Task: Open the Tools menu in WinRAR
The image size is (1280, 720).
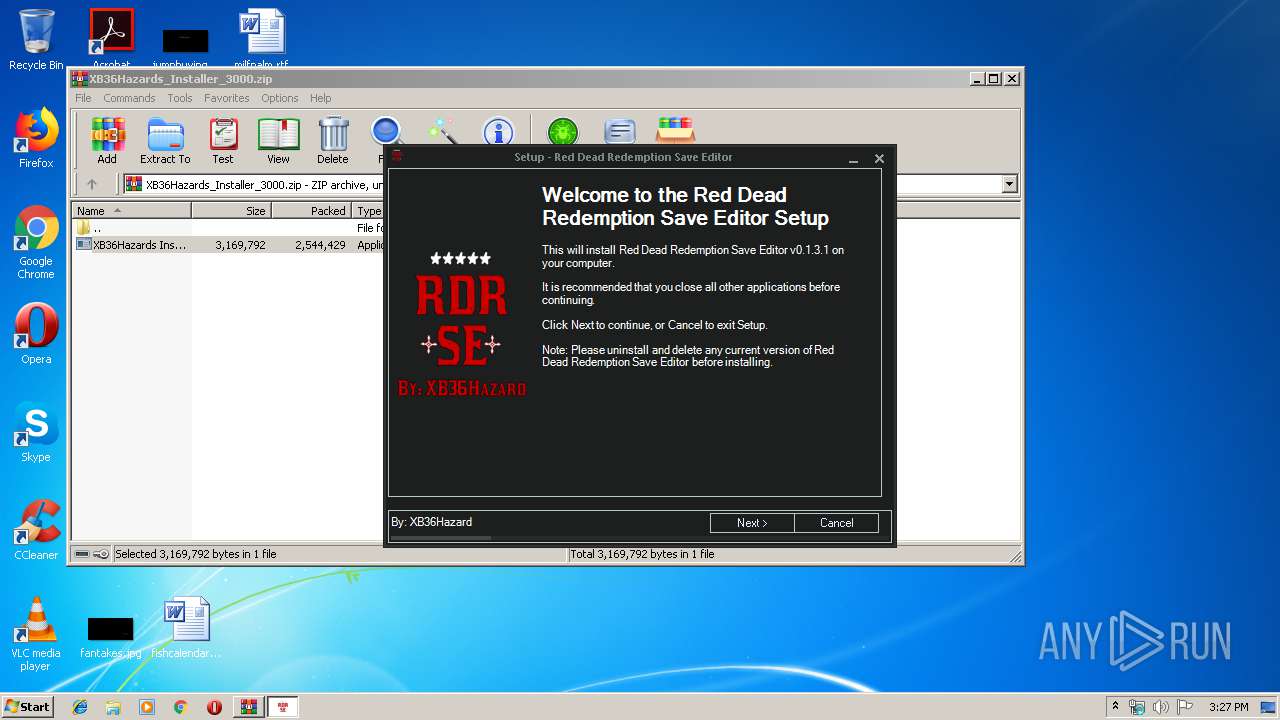Action: (180, 98)
